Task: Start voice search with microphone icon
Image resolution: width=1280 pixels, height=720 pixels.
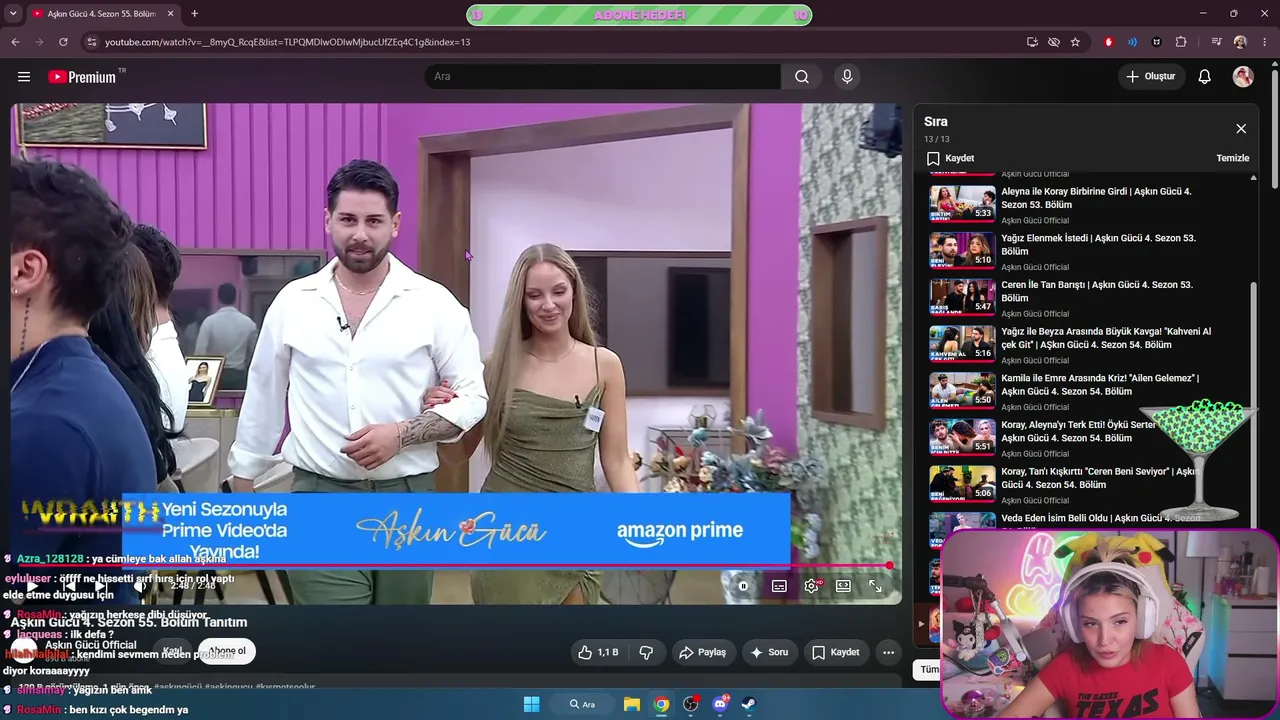Action: [847, 77]
